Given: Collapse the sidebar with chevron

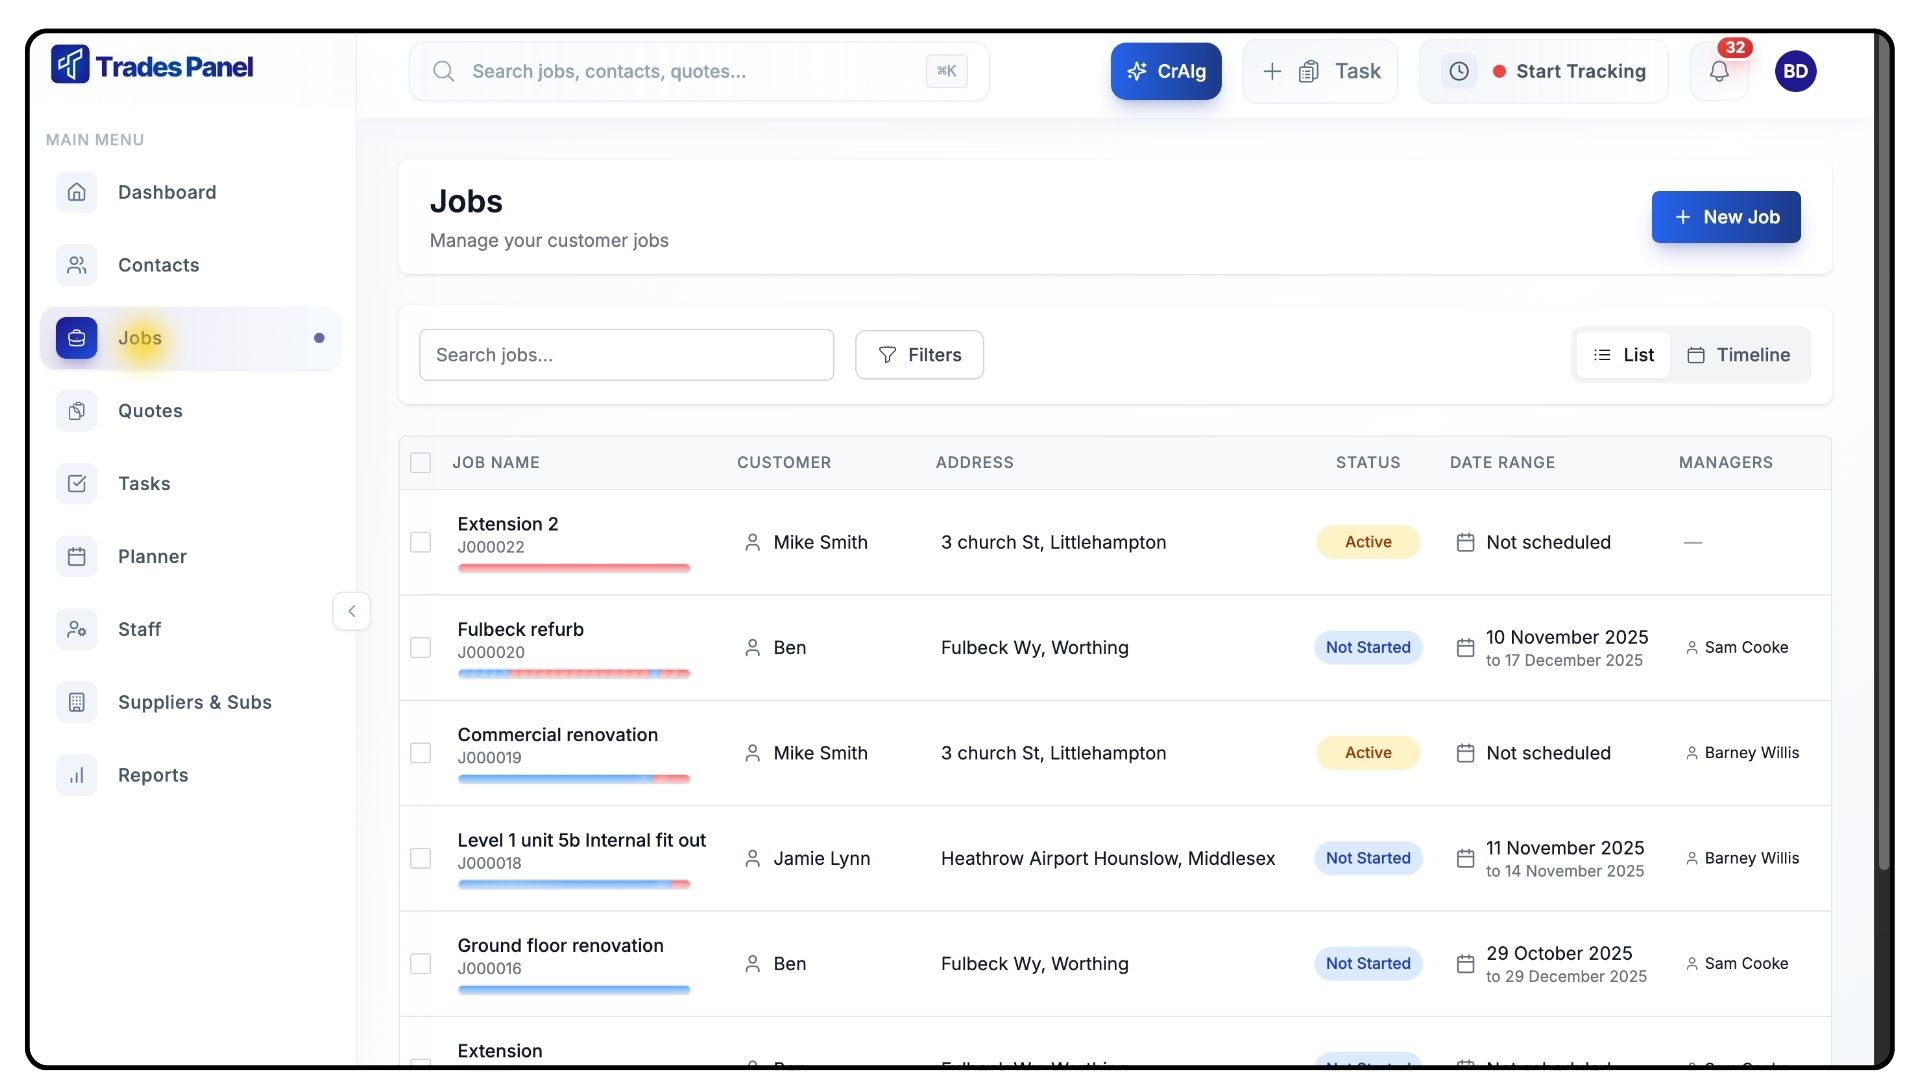Looking at the screenshot, I should tap(351, 611).
